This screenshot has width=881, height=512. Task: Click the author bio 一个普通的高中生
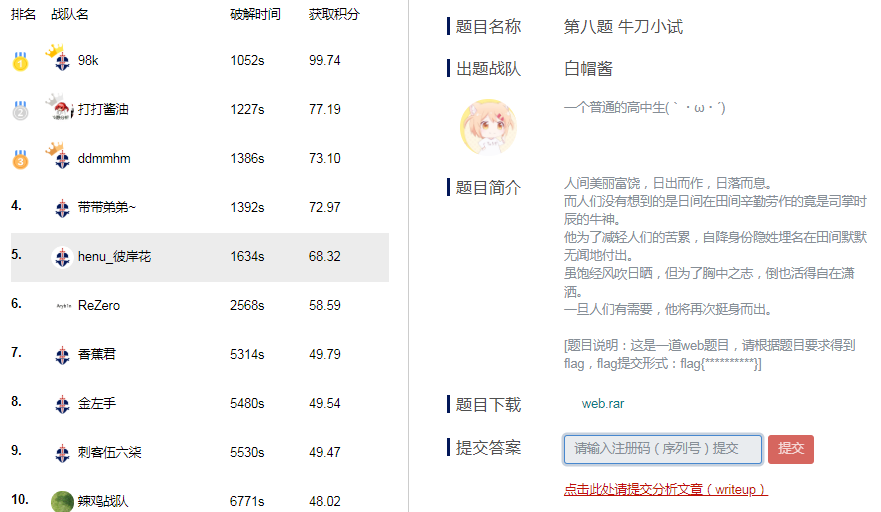point(644,107)
